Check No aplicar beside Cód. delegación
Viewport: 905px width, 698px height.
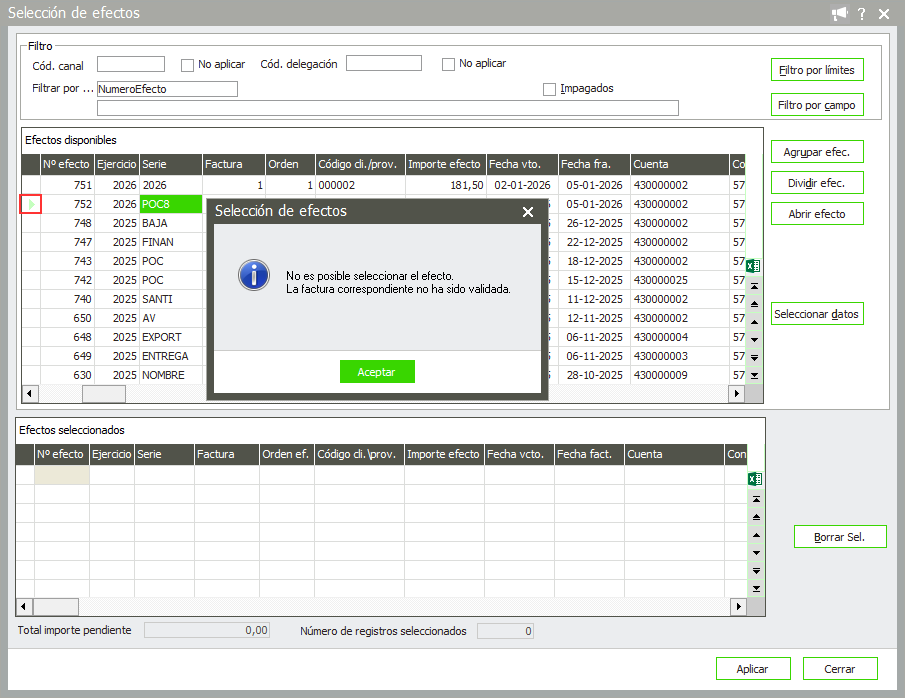click(x=448, y=64)
